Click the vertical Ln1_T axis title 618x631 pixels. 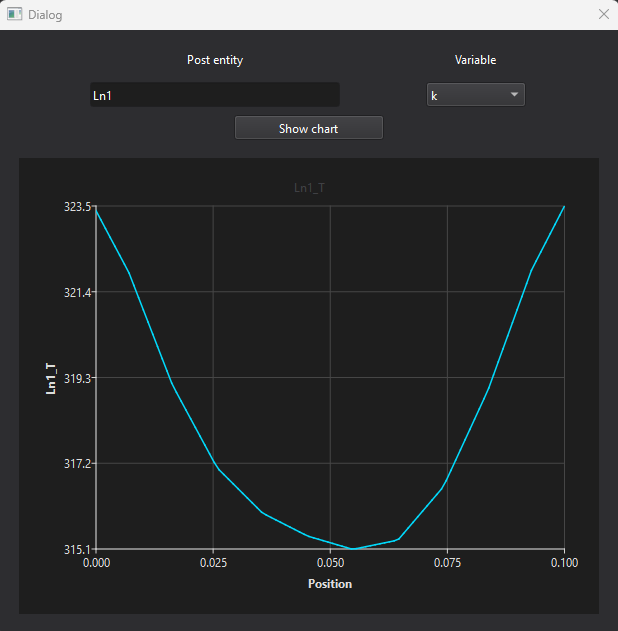[x=51, y=378]
